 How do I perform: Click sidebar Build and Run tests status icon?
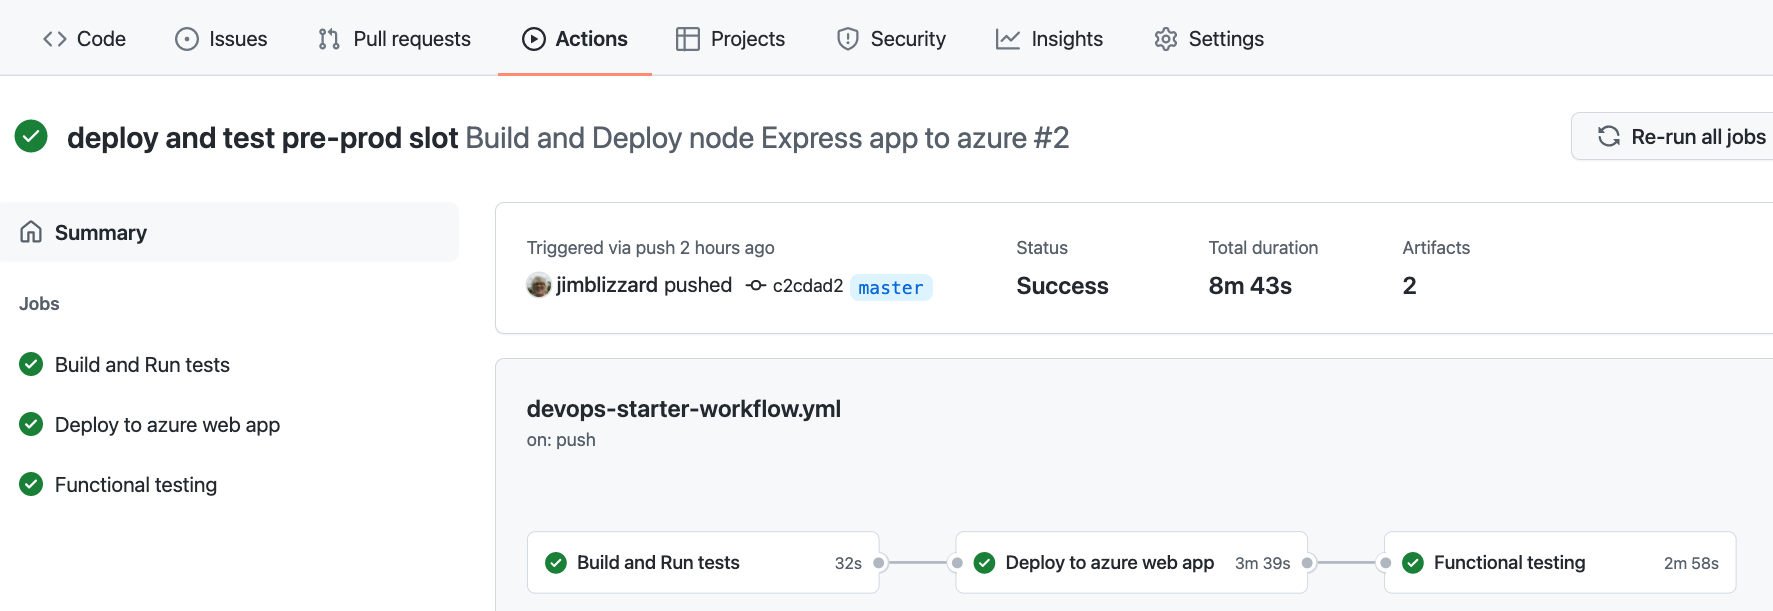[31, 364]
